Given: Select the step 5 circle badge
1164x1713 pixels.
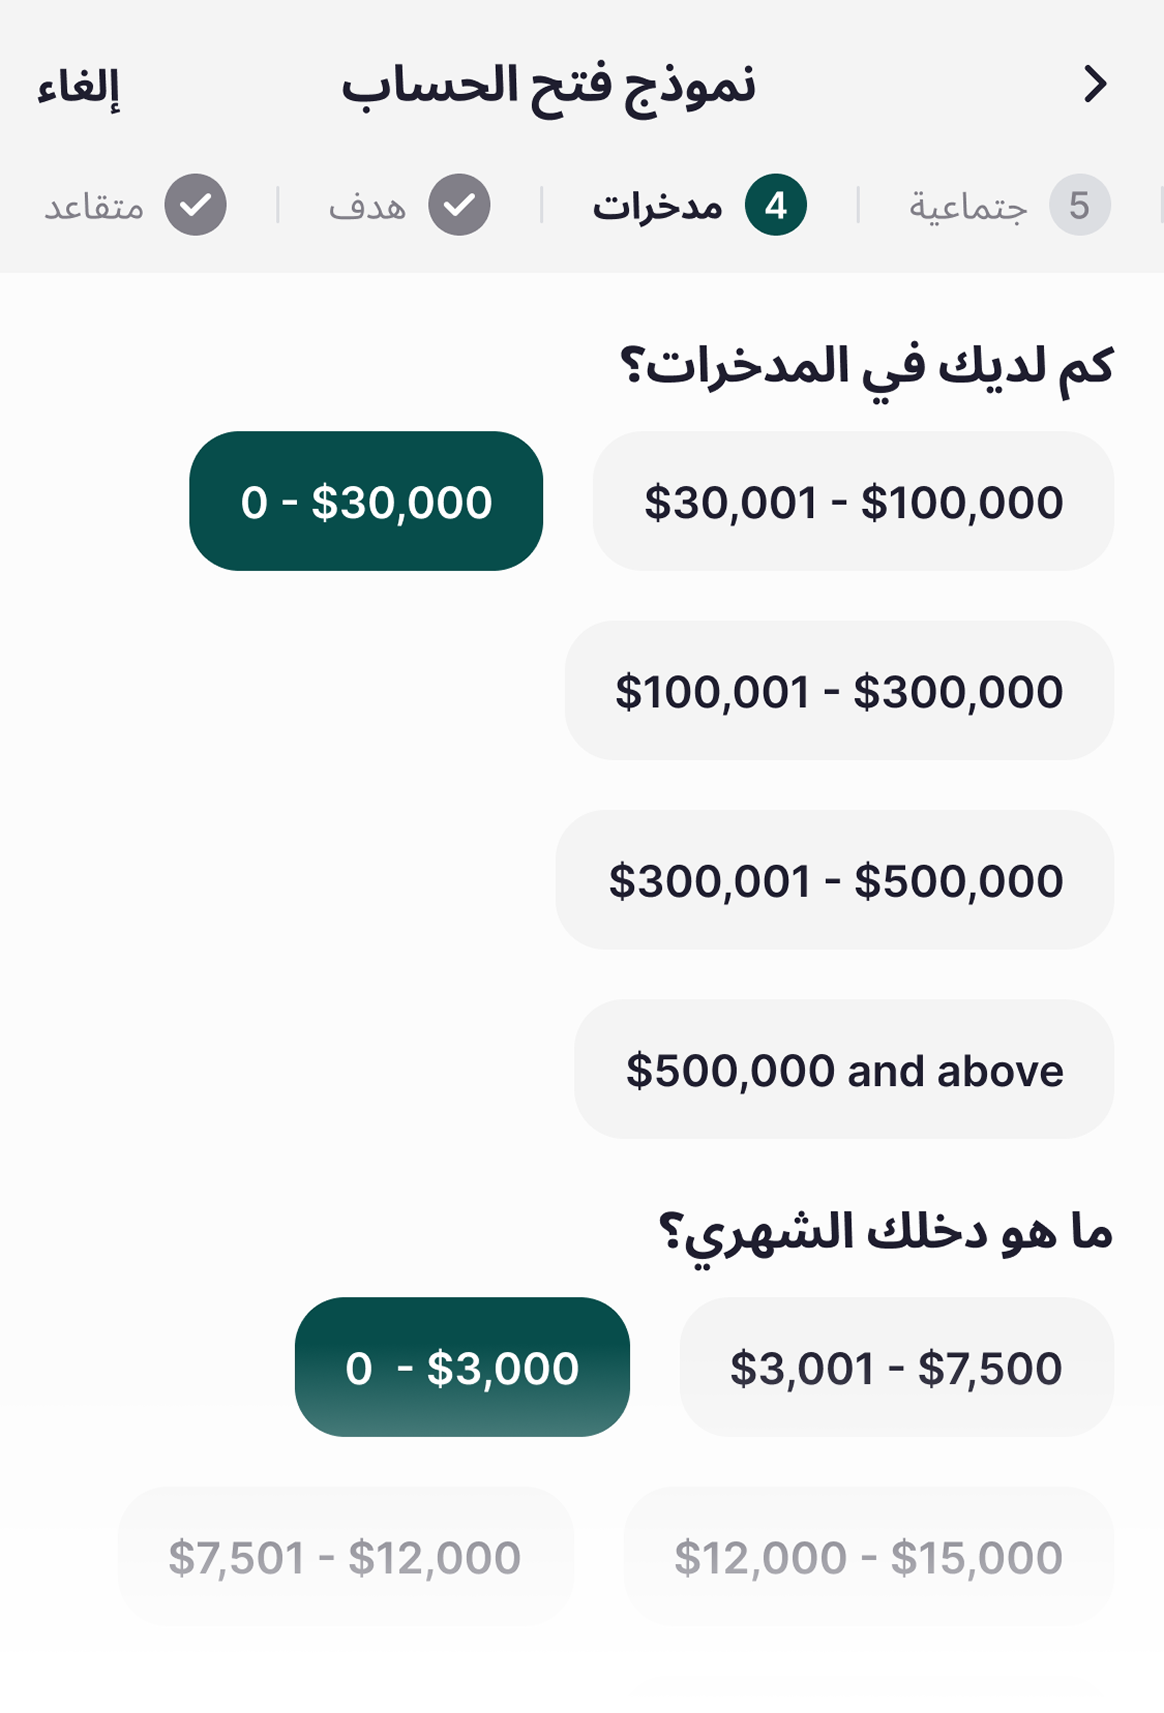Looking at the screenshot, I should coord(1080,205).
